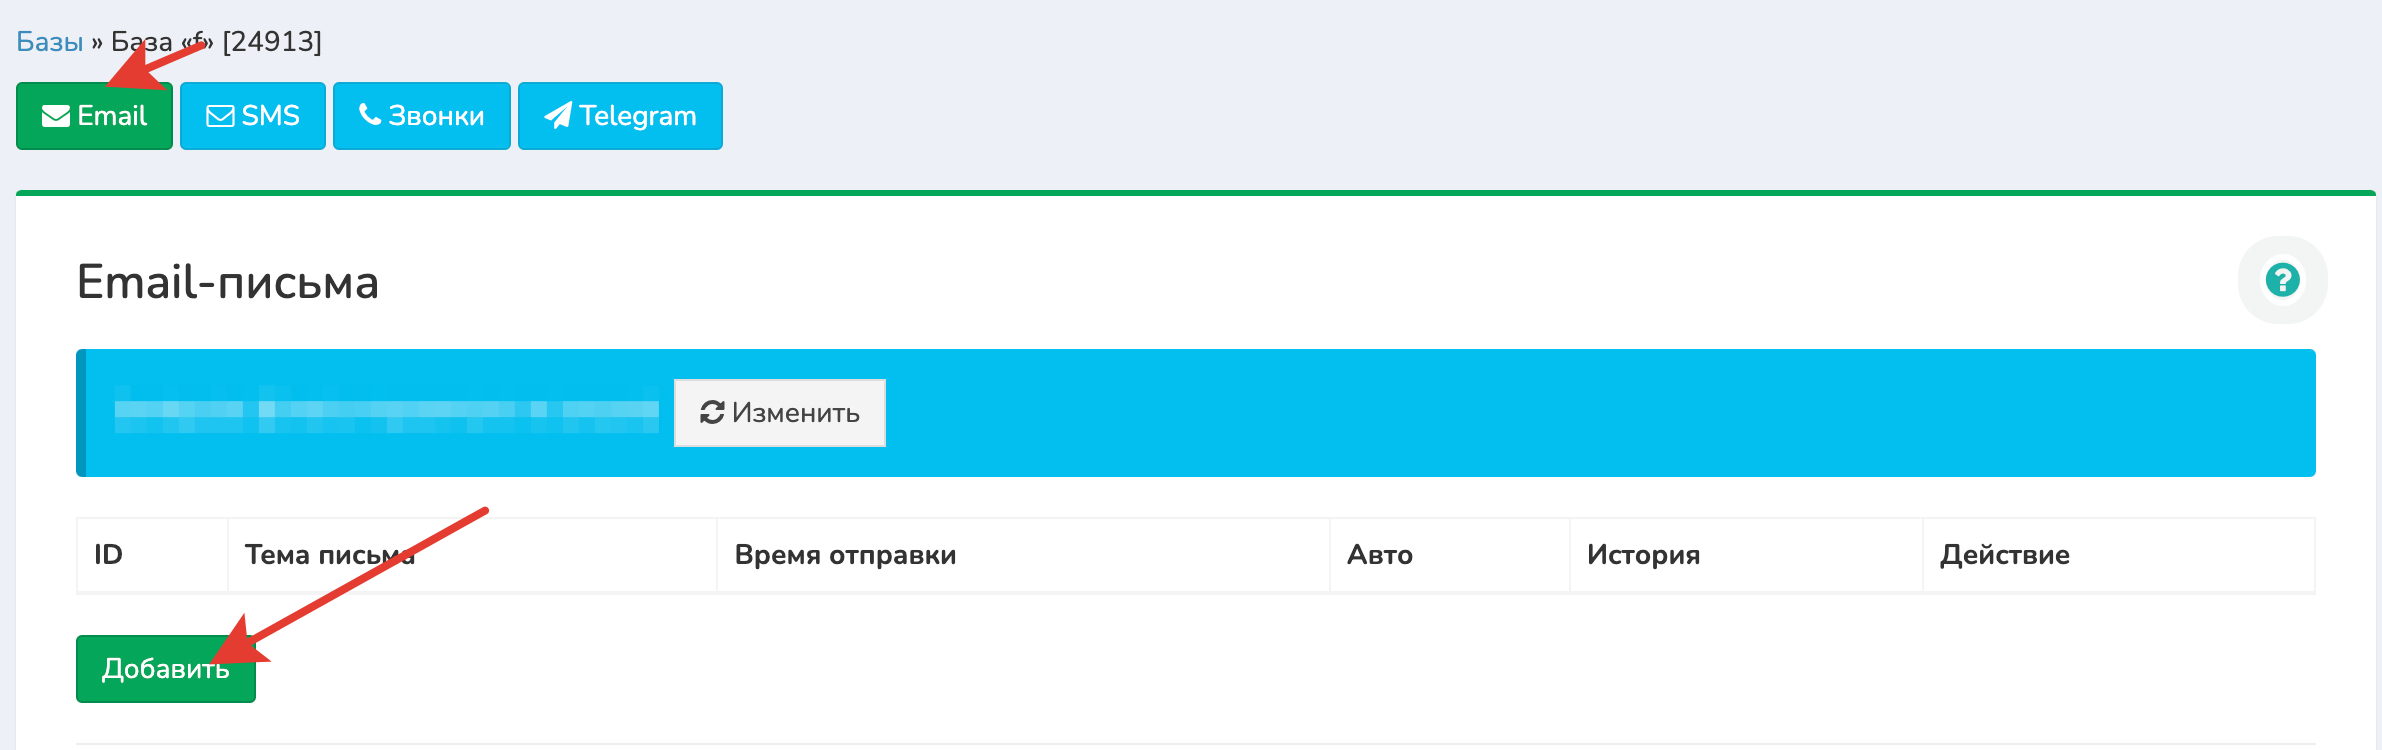The image size is (2382, 750).
Task: Click the paper plane Telegram icon
Action: click(x=558, y=116)
